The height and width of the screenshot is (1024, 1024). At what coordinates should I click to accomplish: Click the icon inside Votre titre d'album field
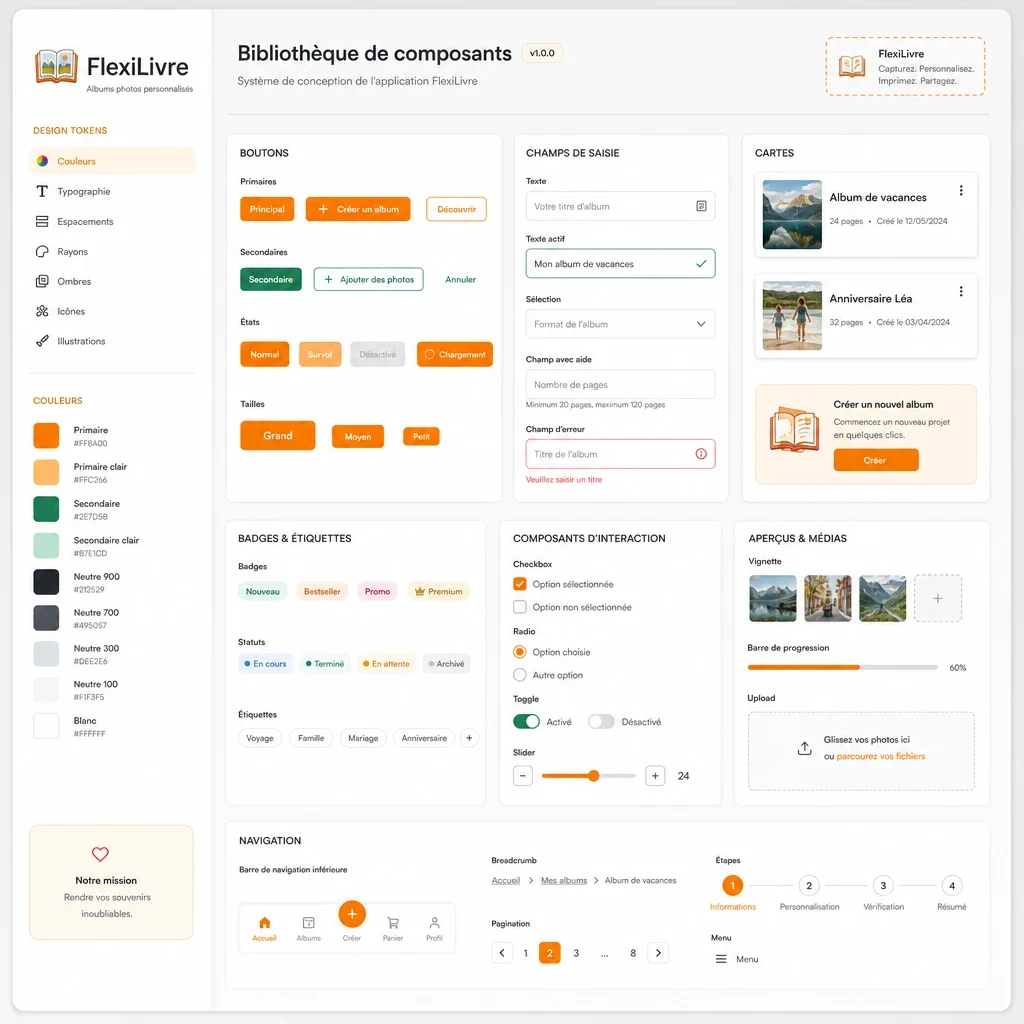point(701,206)
